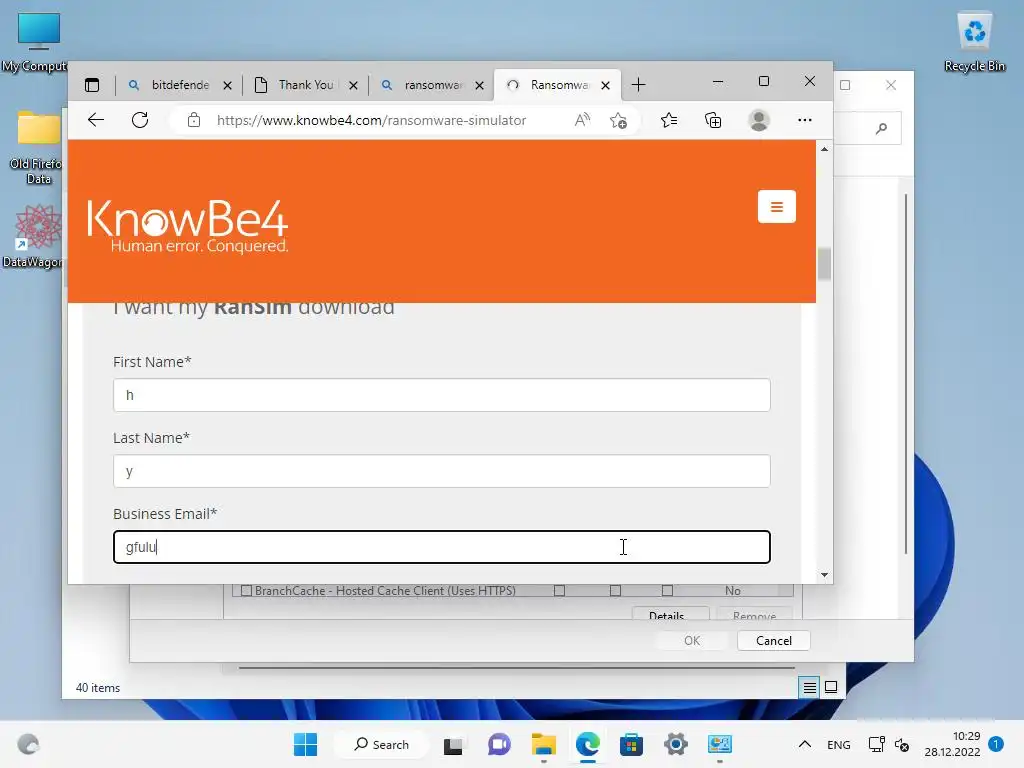Click Cancel in the background dialog
This screenshot has width=1024, height=768.
click(x=774, y=641)
